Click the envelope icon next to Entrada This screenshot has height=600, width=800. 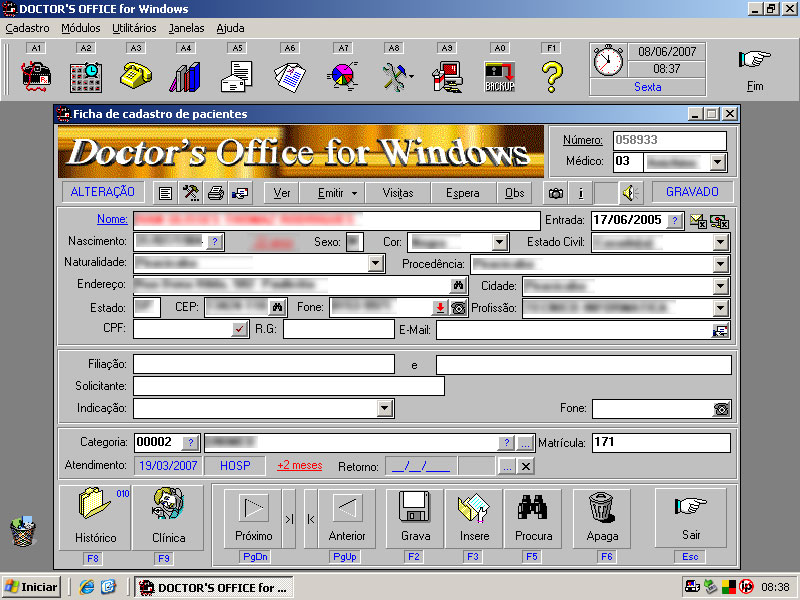(697, 221)
